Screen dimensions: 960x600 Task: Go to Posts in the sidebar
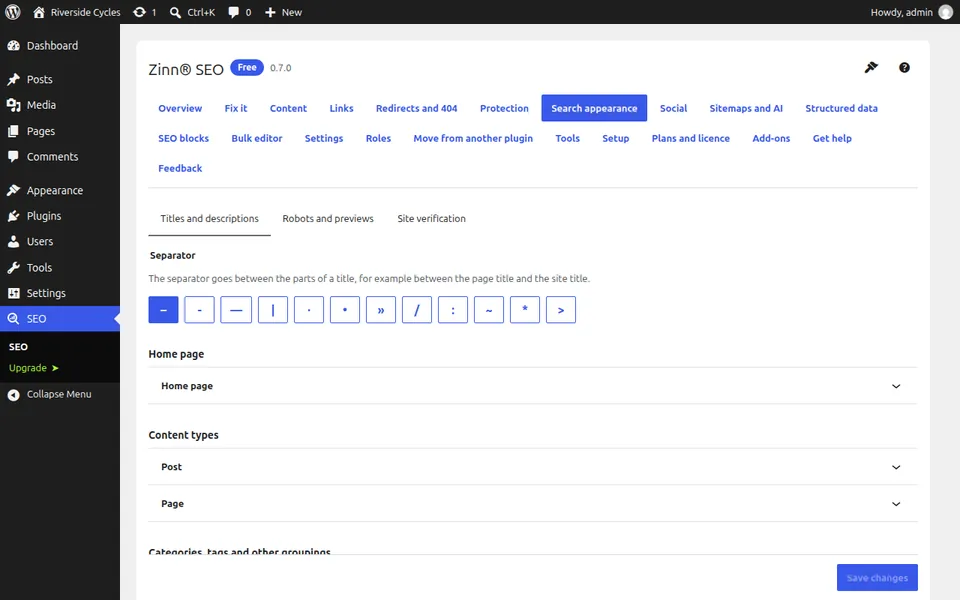tap(60, 79)
